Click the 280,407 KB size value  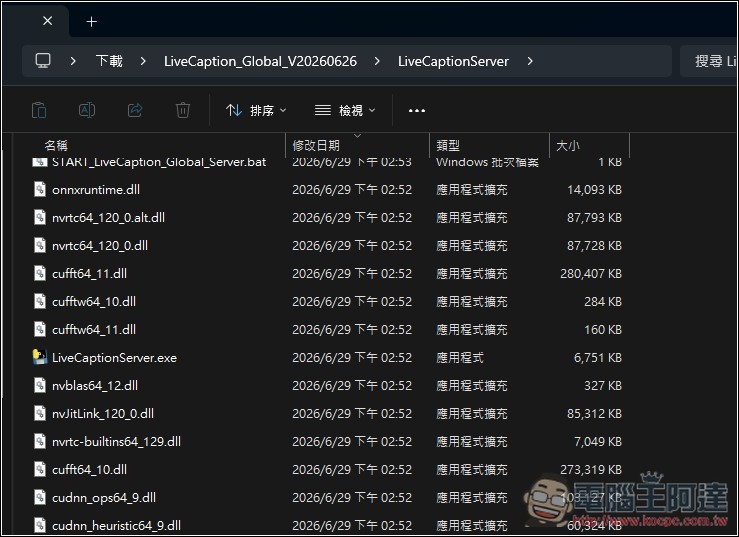pyautogui.click(x=591, y=273)
